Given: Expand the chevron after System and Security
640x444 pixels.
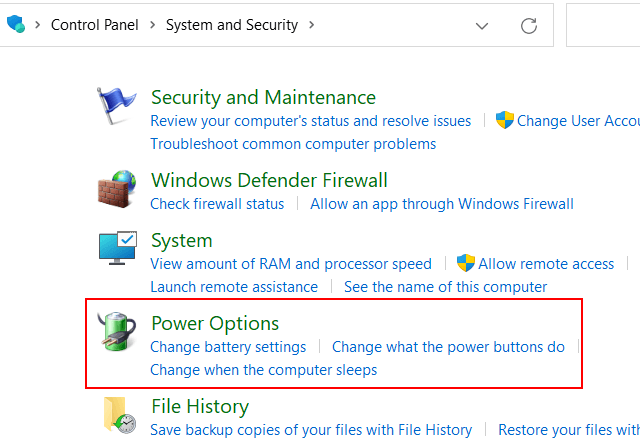Looking at the screenshot, I should tap(311, 25).
